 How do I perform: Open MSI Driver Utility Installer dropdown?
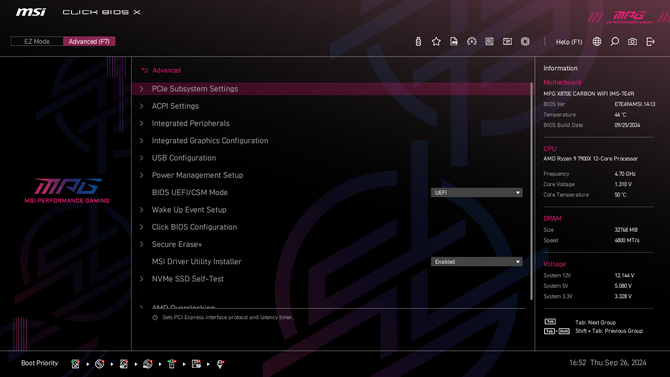click(476, 262)
